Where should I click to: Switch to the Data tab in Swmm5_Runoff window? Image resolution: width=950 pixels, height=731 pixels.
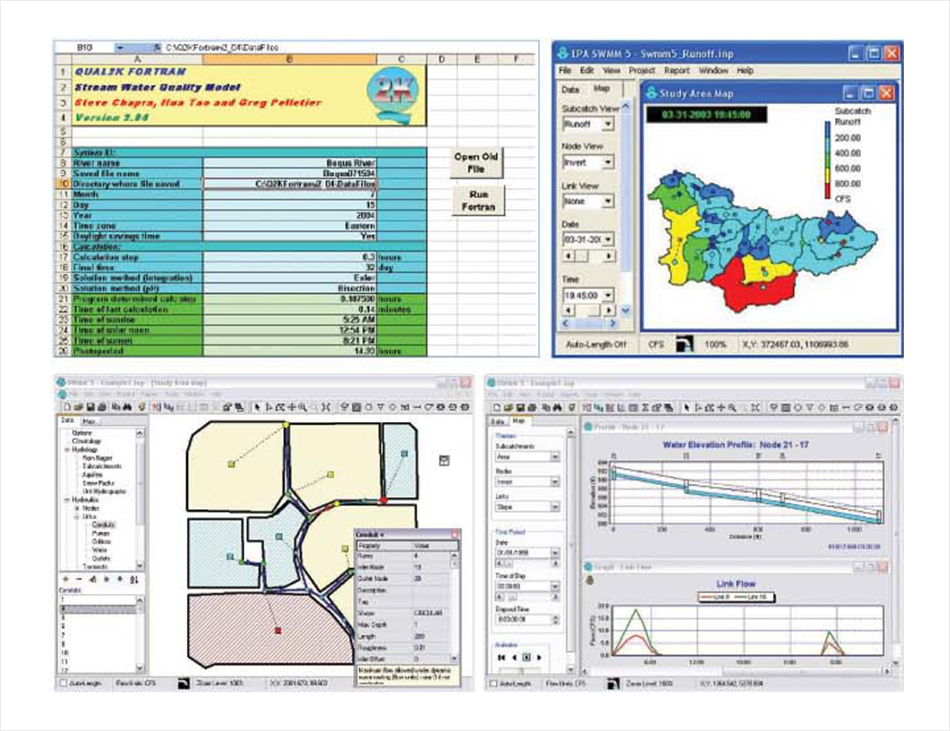click(x=570, y=90)
